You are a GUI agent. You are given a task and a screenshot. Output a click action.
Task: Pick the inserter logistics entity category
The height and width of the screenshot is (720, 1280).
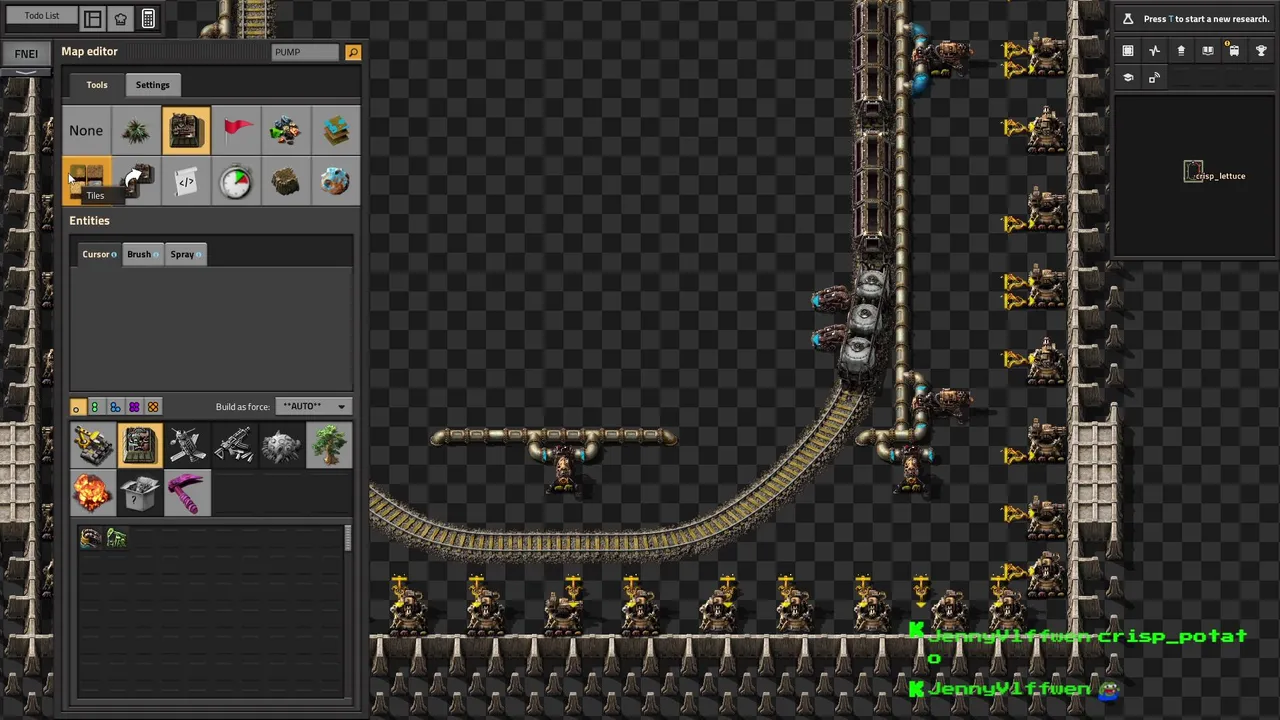(93, 445)
